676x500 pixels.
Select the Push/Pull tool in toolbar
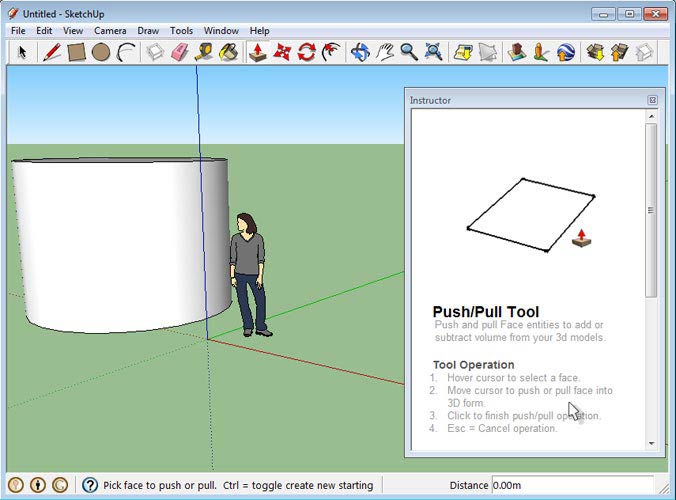click(257, 51)
